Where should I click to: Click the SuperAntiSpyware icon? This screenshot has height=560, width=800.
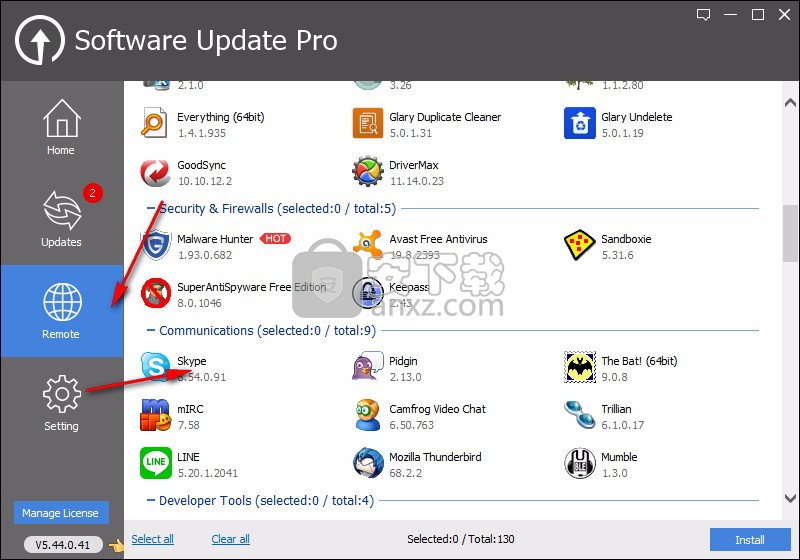(x=156, y=293)
